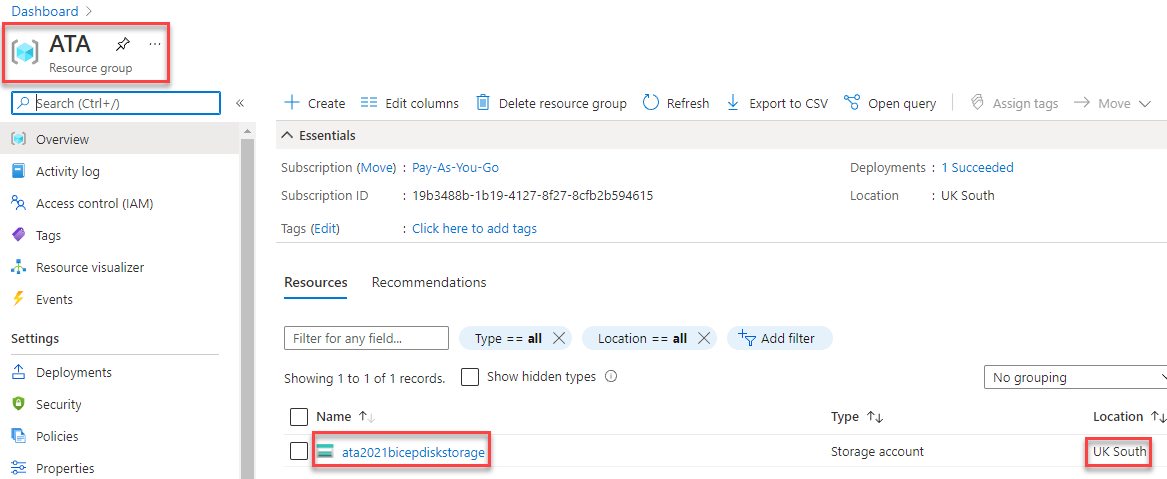Open the ata2021bicepdiskstorage storage account link
Image resolution: width=1167 pixels, height=479 pixels.
413,451
